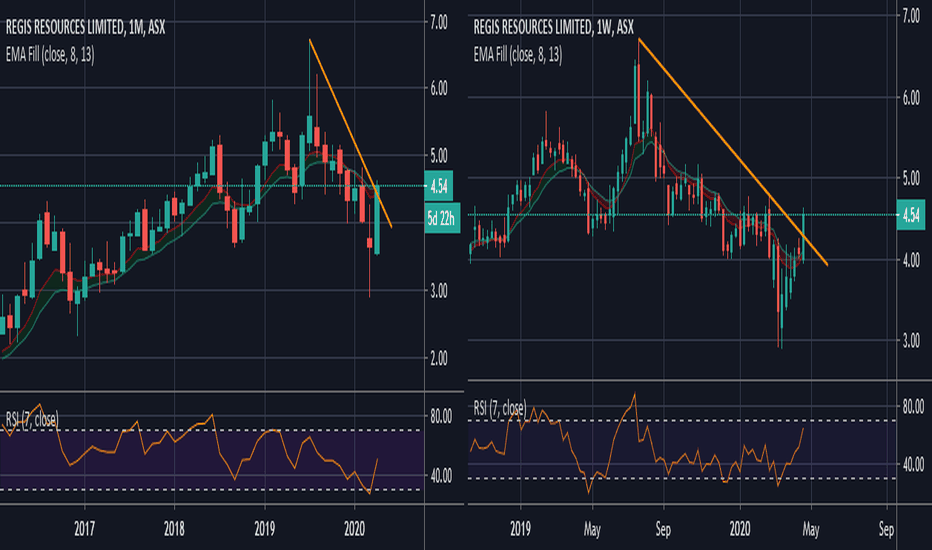This screenshot has width=932, height=550.
Task: Click the 2.00 price level on the monthly axis
Action: coord(439,358)
